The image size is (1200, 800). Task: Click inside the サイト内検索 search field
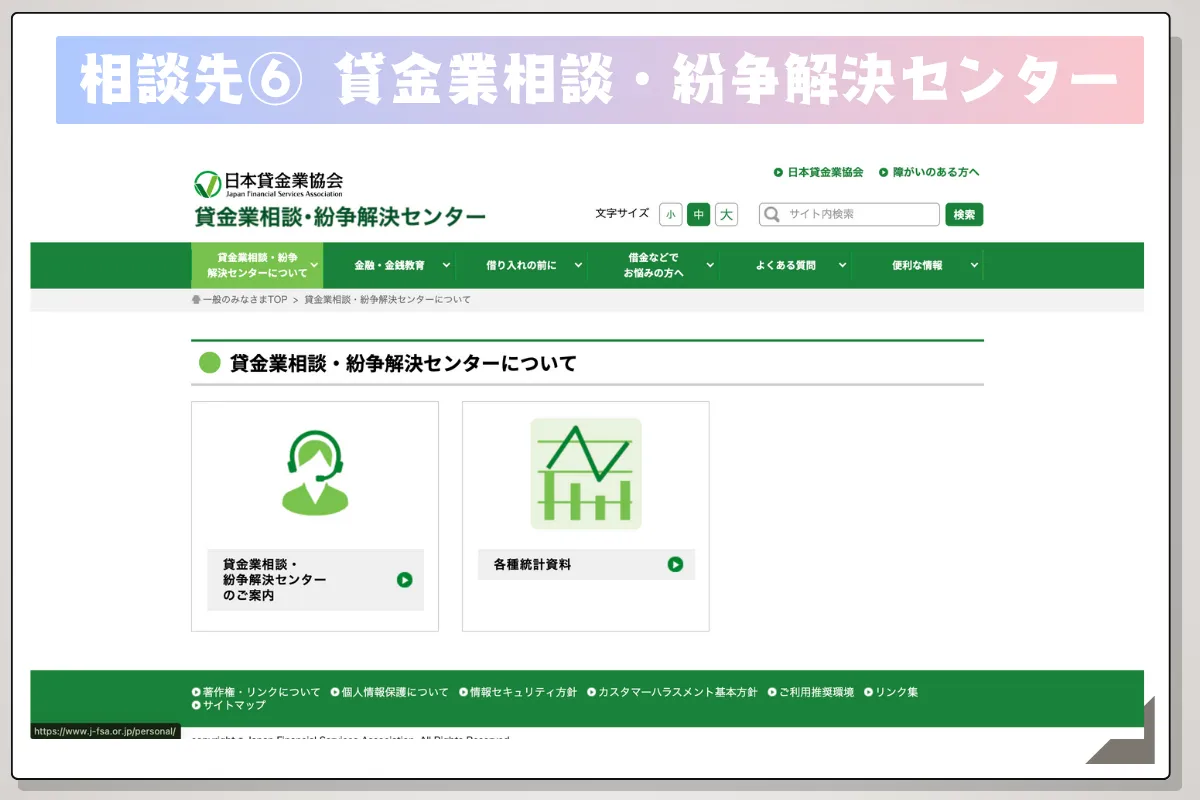pos(850,214)
